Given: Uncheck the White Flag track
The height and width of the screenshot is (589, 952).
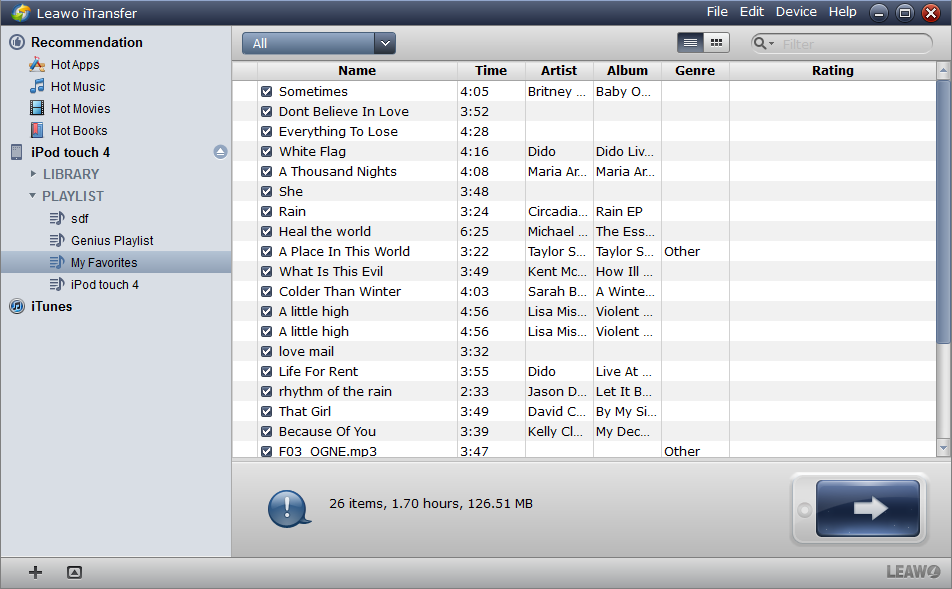Looking at the screenshot, I should (x=266, y=151).
